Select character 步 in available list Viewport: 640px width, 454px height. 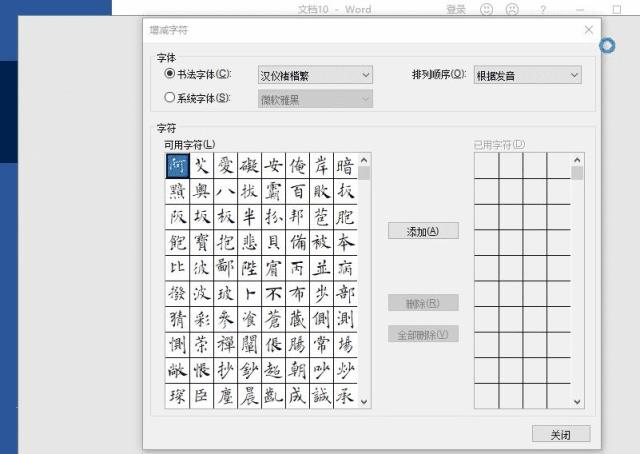click(321, 294)
